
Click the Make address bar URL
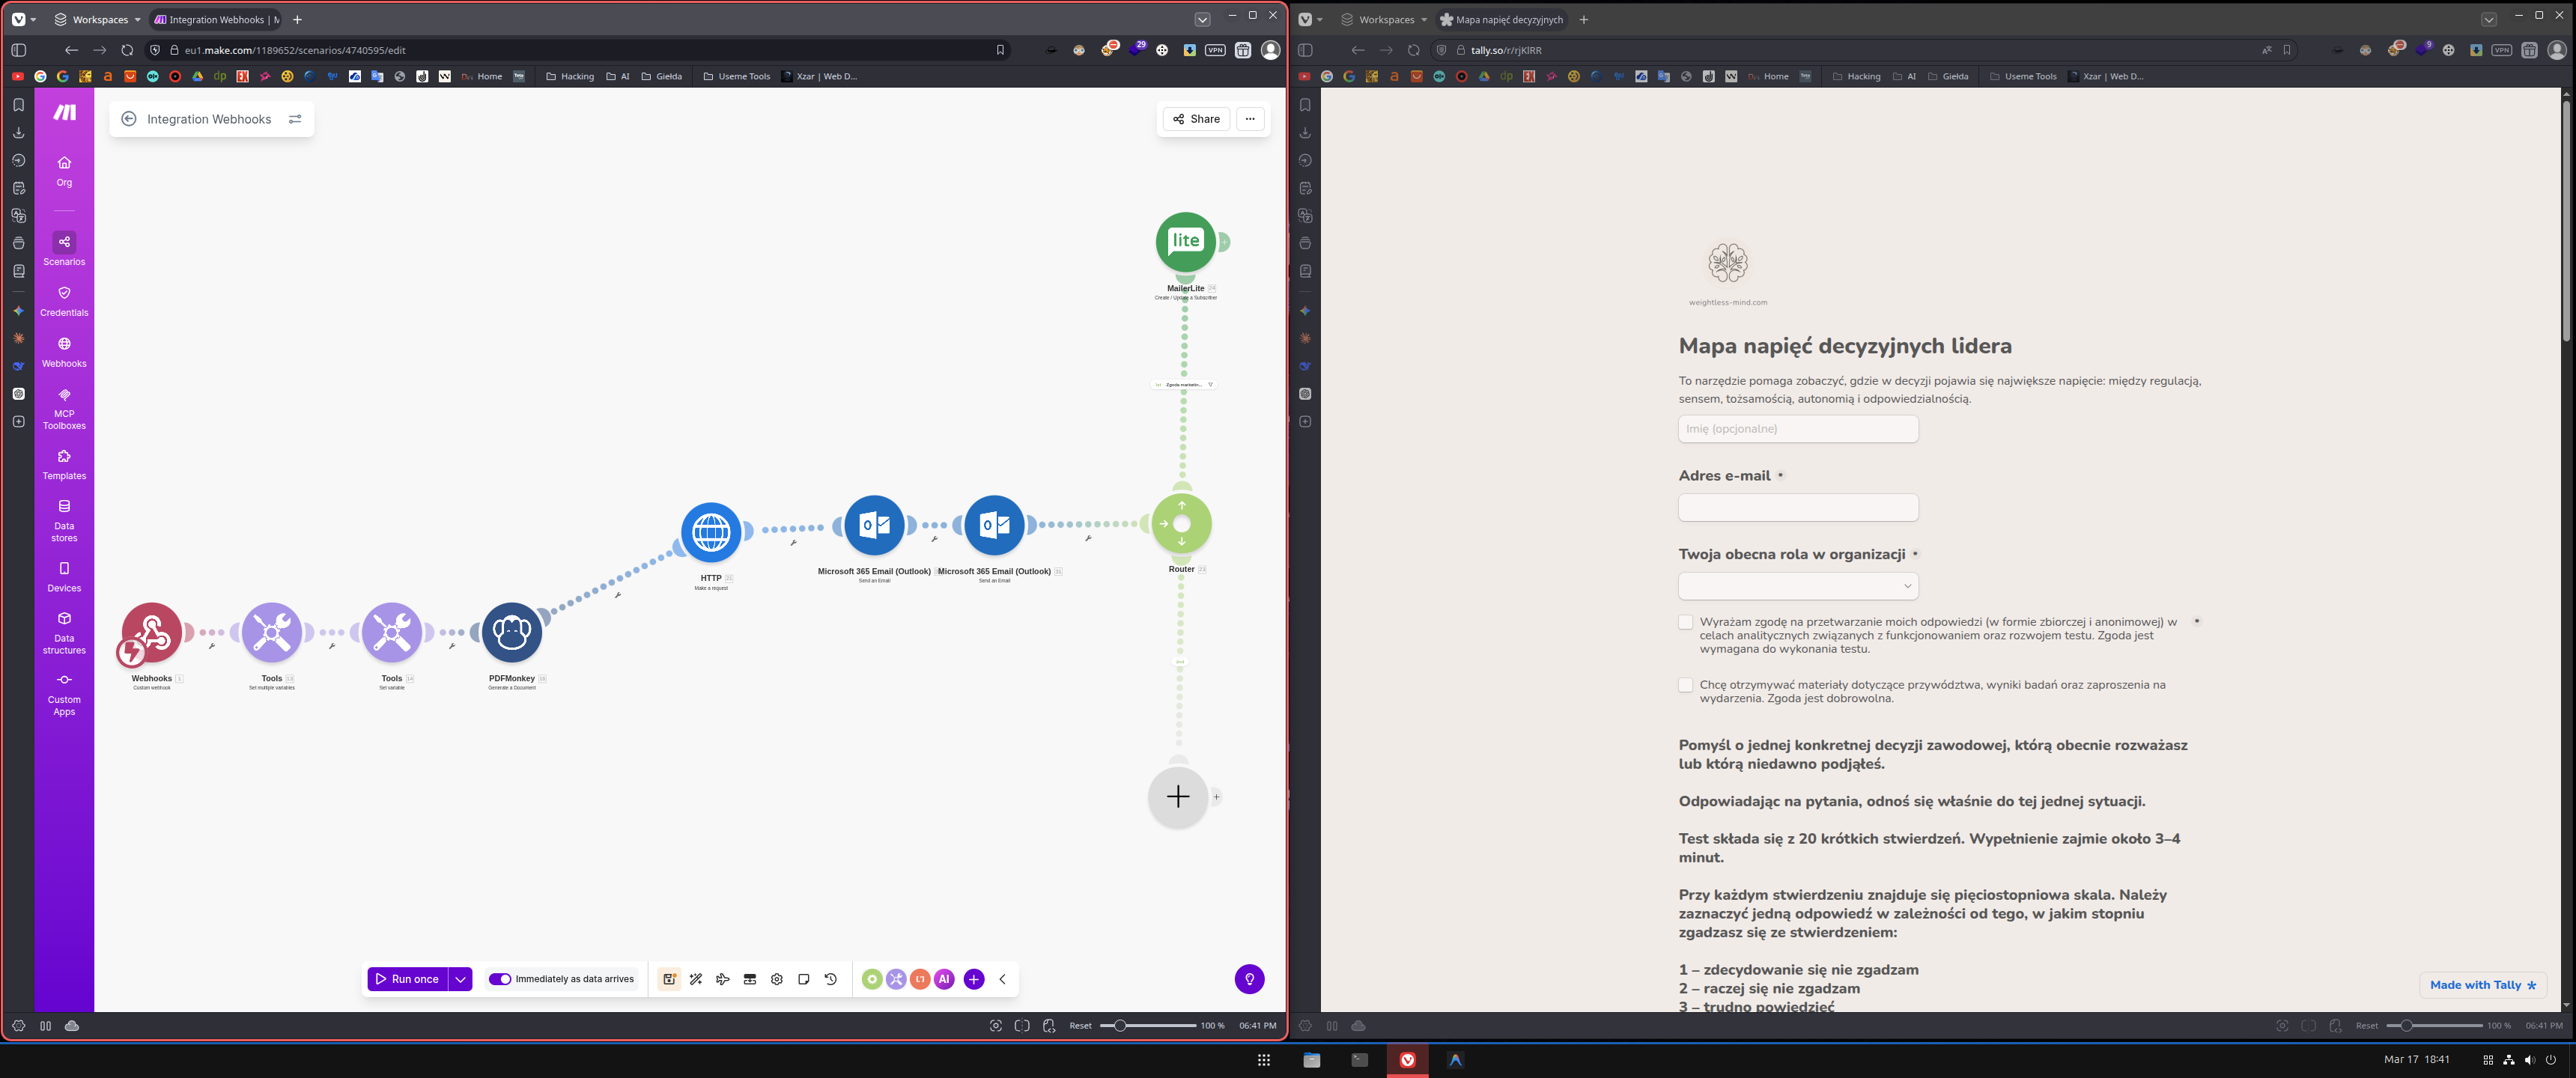click(x=295, y=50)
